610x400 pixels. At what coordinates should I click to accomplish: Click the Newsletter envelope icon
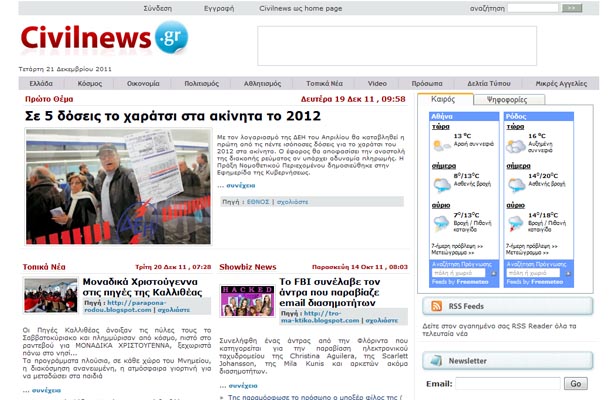(436, 360)
